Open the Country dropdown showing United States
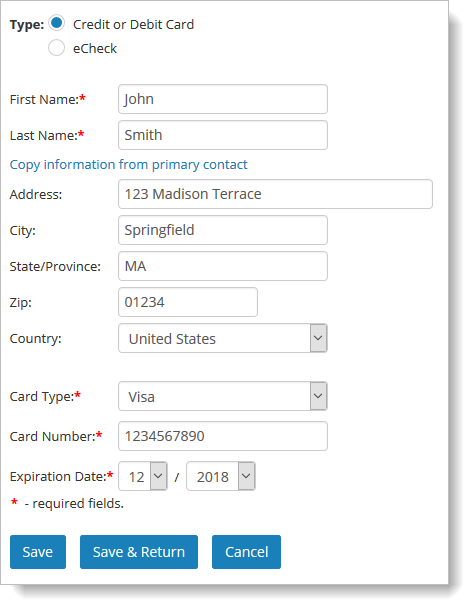Screen dimensions: 474x610 223,338
